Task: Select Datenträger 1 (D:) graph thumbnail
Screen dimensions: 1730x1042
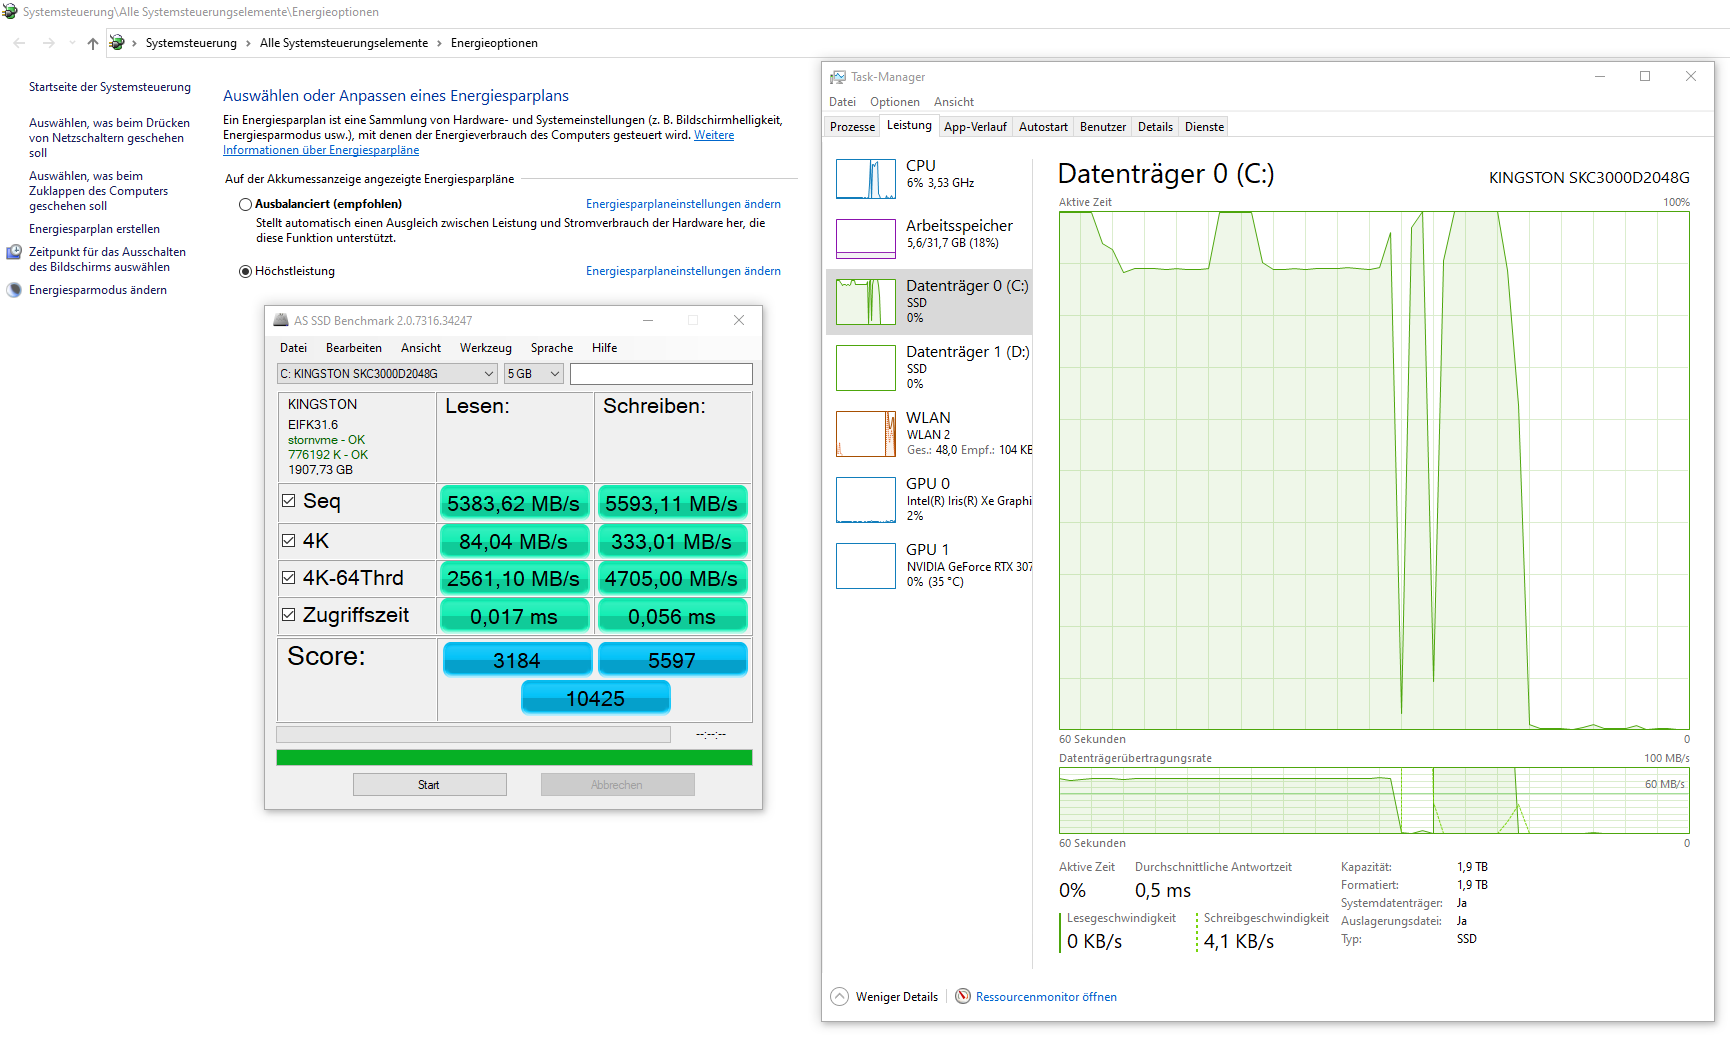Action: pos(866,368)
